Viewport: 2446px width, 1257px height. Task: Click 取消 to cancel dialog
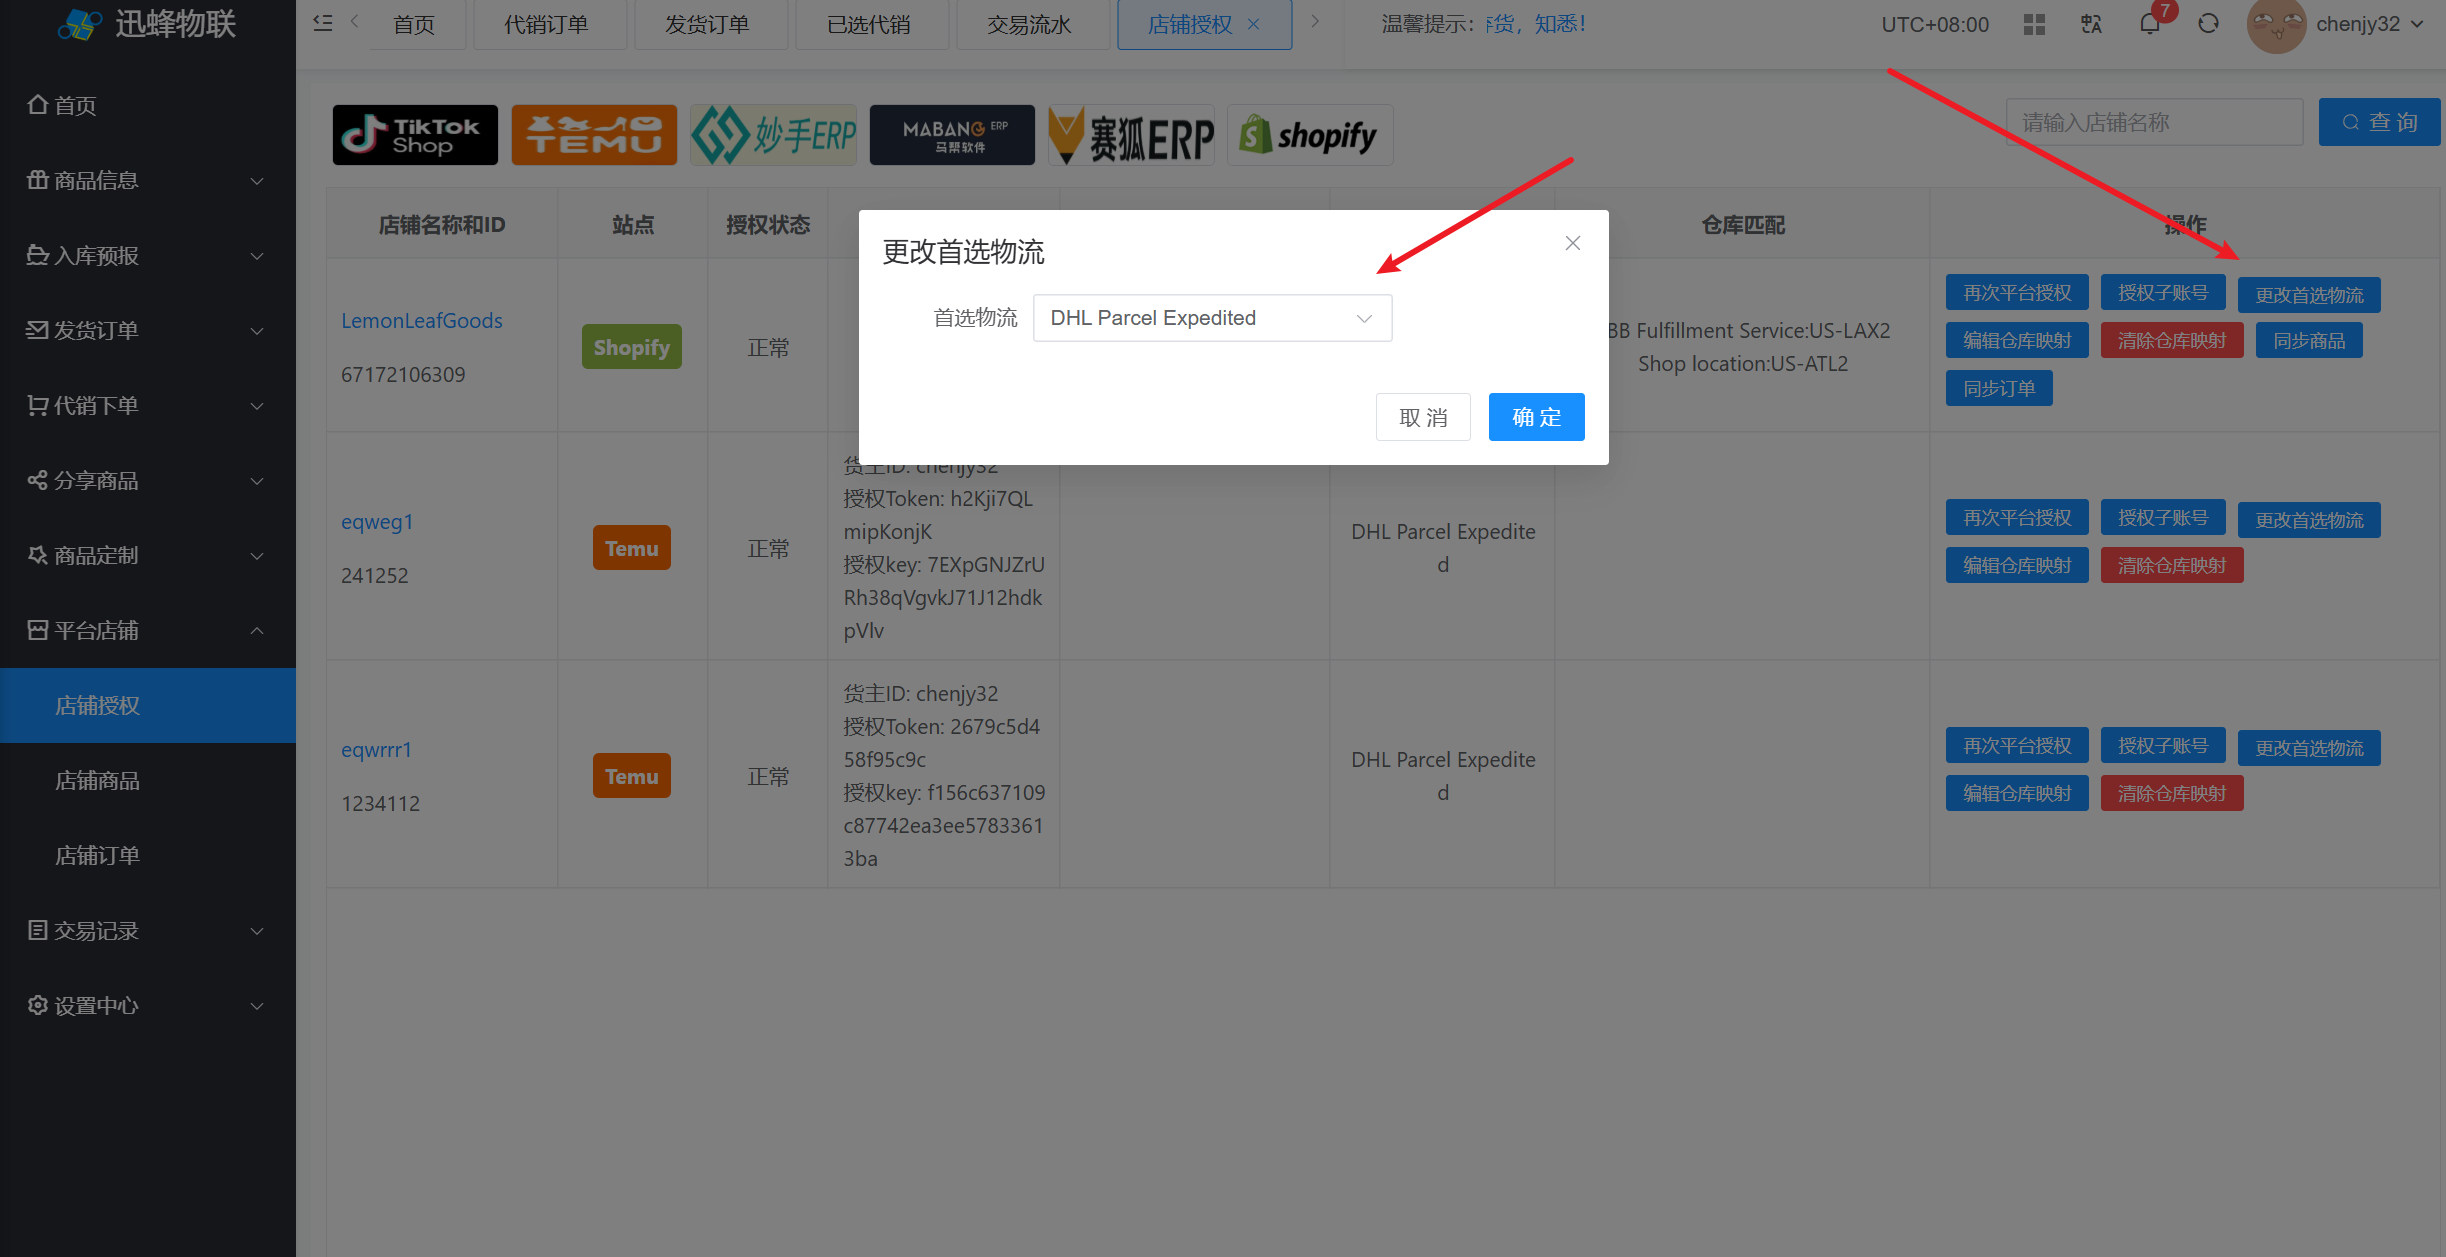click(1423, 417)
